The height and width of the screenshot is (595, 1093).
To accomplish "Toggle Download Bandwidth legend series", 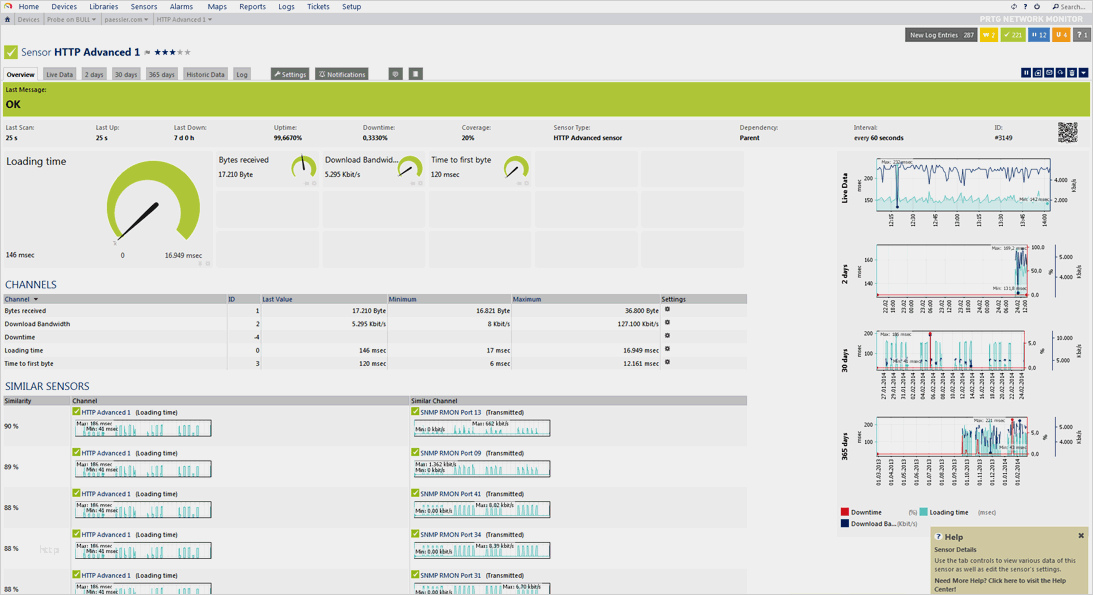I will 872,524.
